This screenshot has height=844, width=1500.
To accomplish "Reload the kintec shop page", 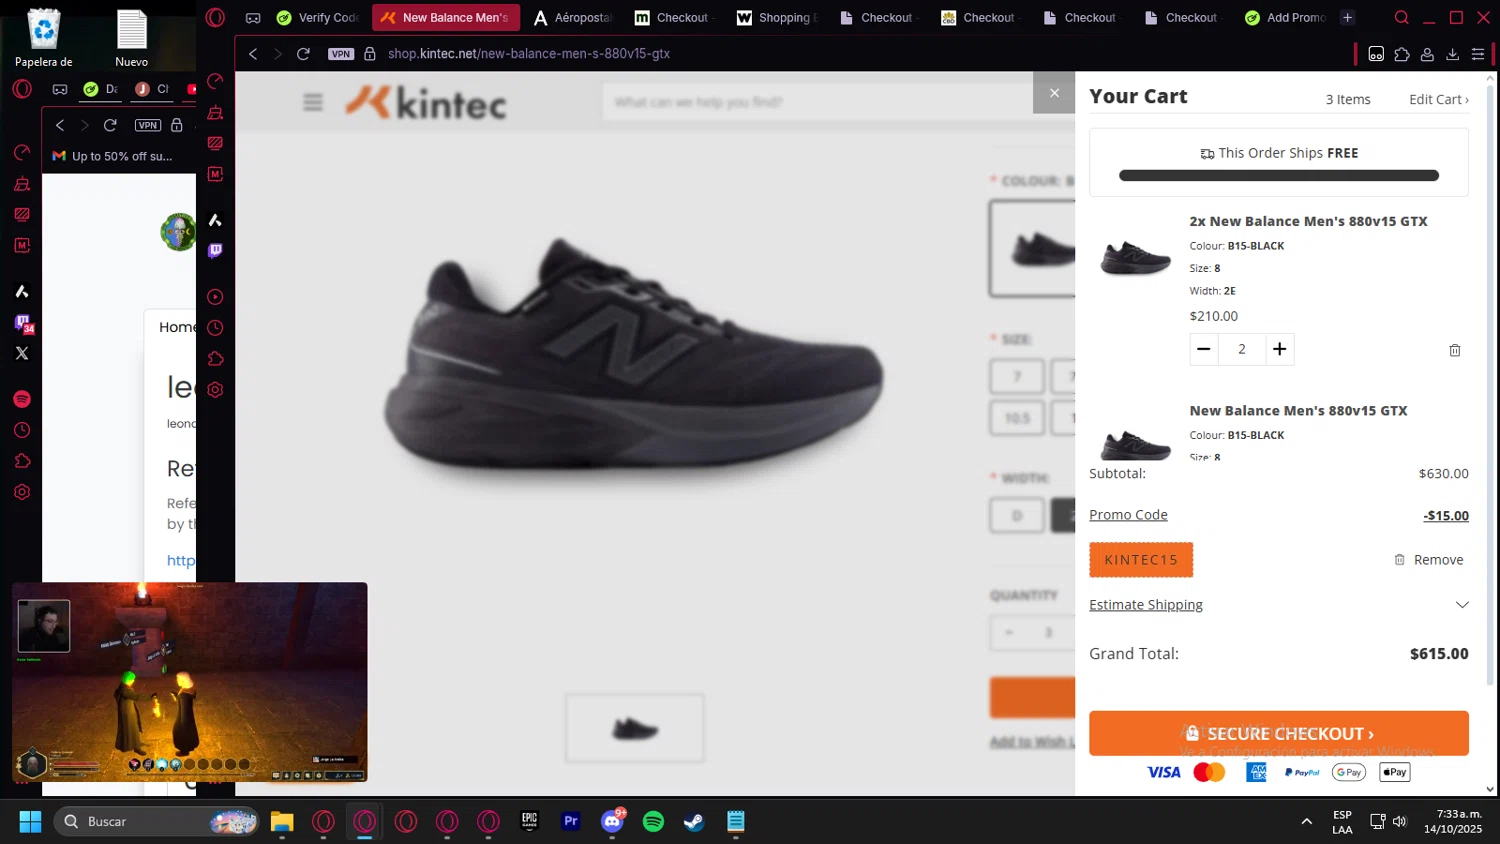I will pos(303,54).
